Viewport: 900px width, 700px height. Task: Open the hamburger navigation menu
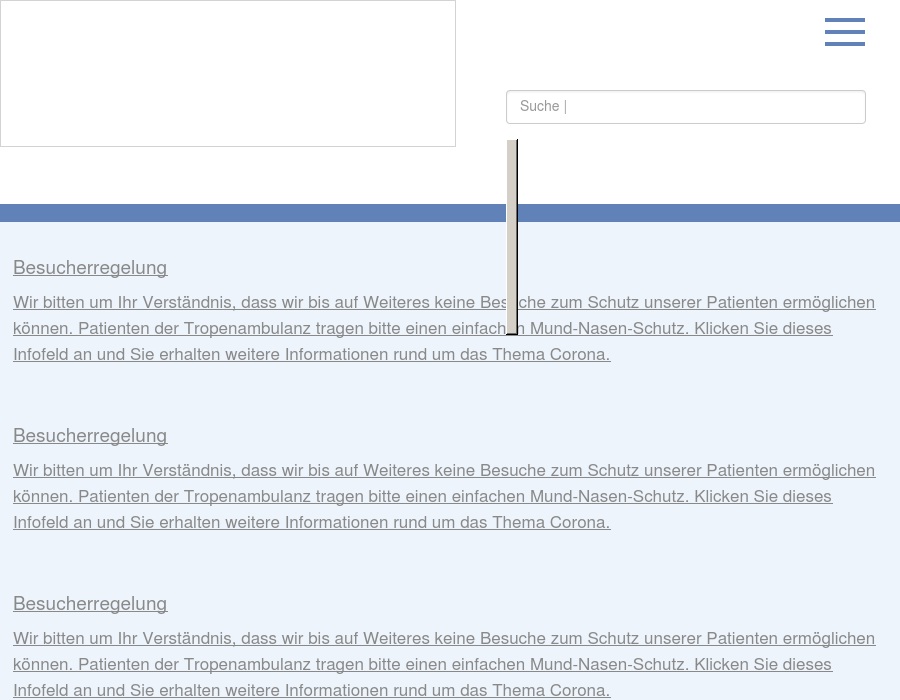844,32
